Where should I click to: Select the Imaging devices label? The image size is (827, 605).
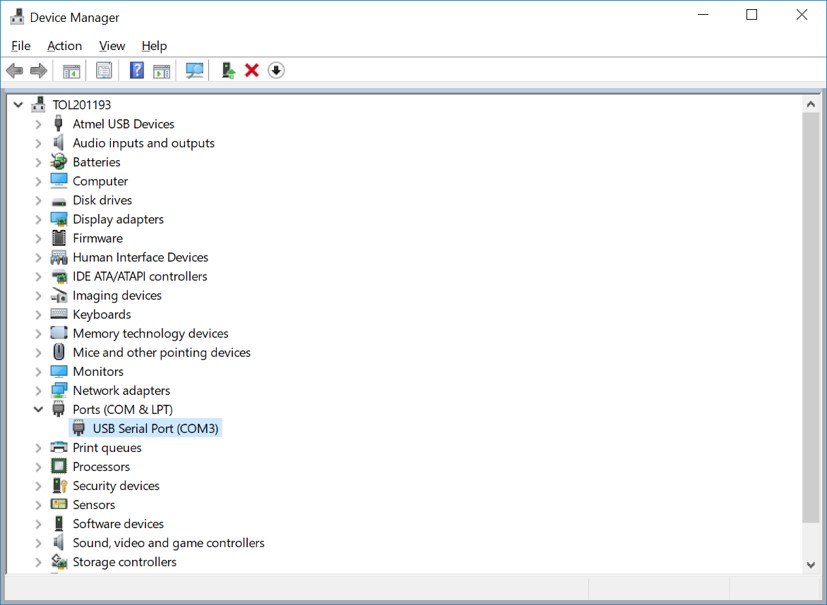[117, 295]
